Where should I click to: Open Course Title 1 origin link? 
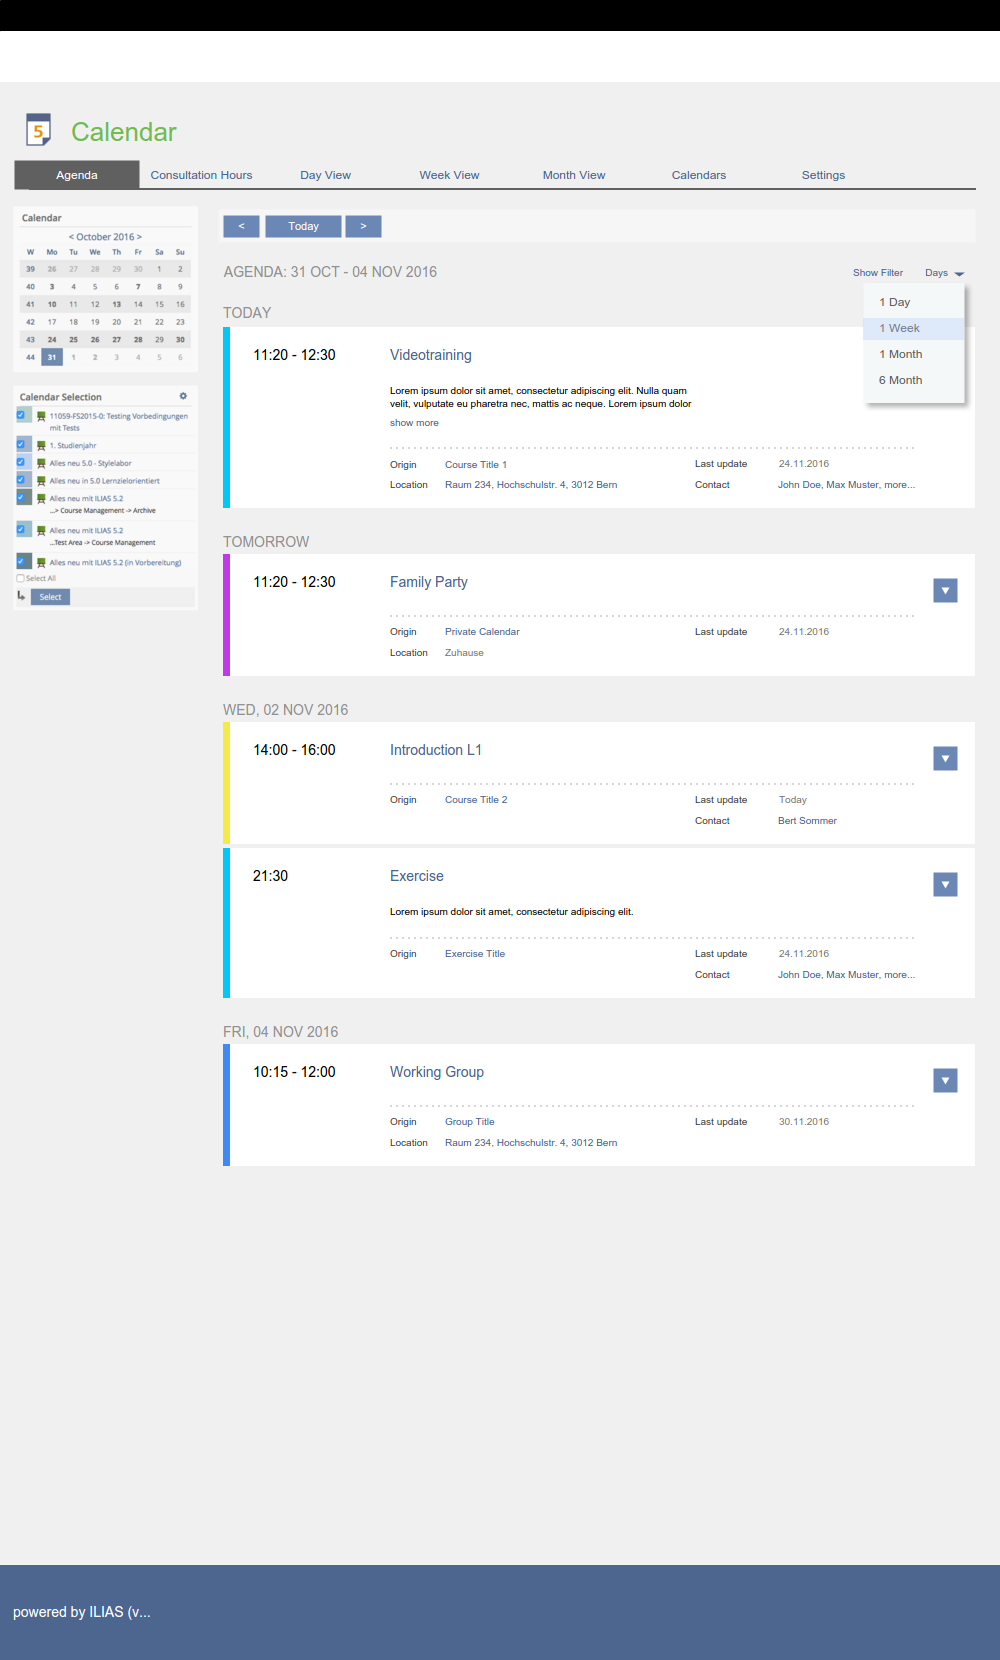tap(476, 465)
